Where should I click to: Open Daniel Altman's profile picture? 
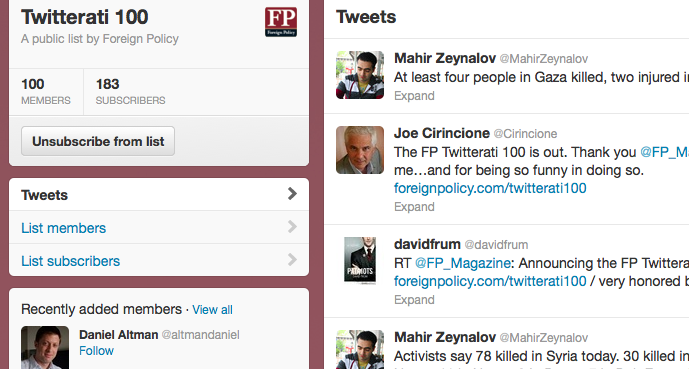click(45, 347)
